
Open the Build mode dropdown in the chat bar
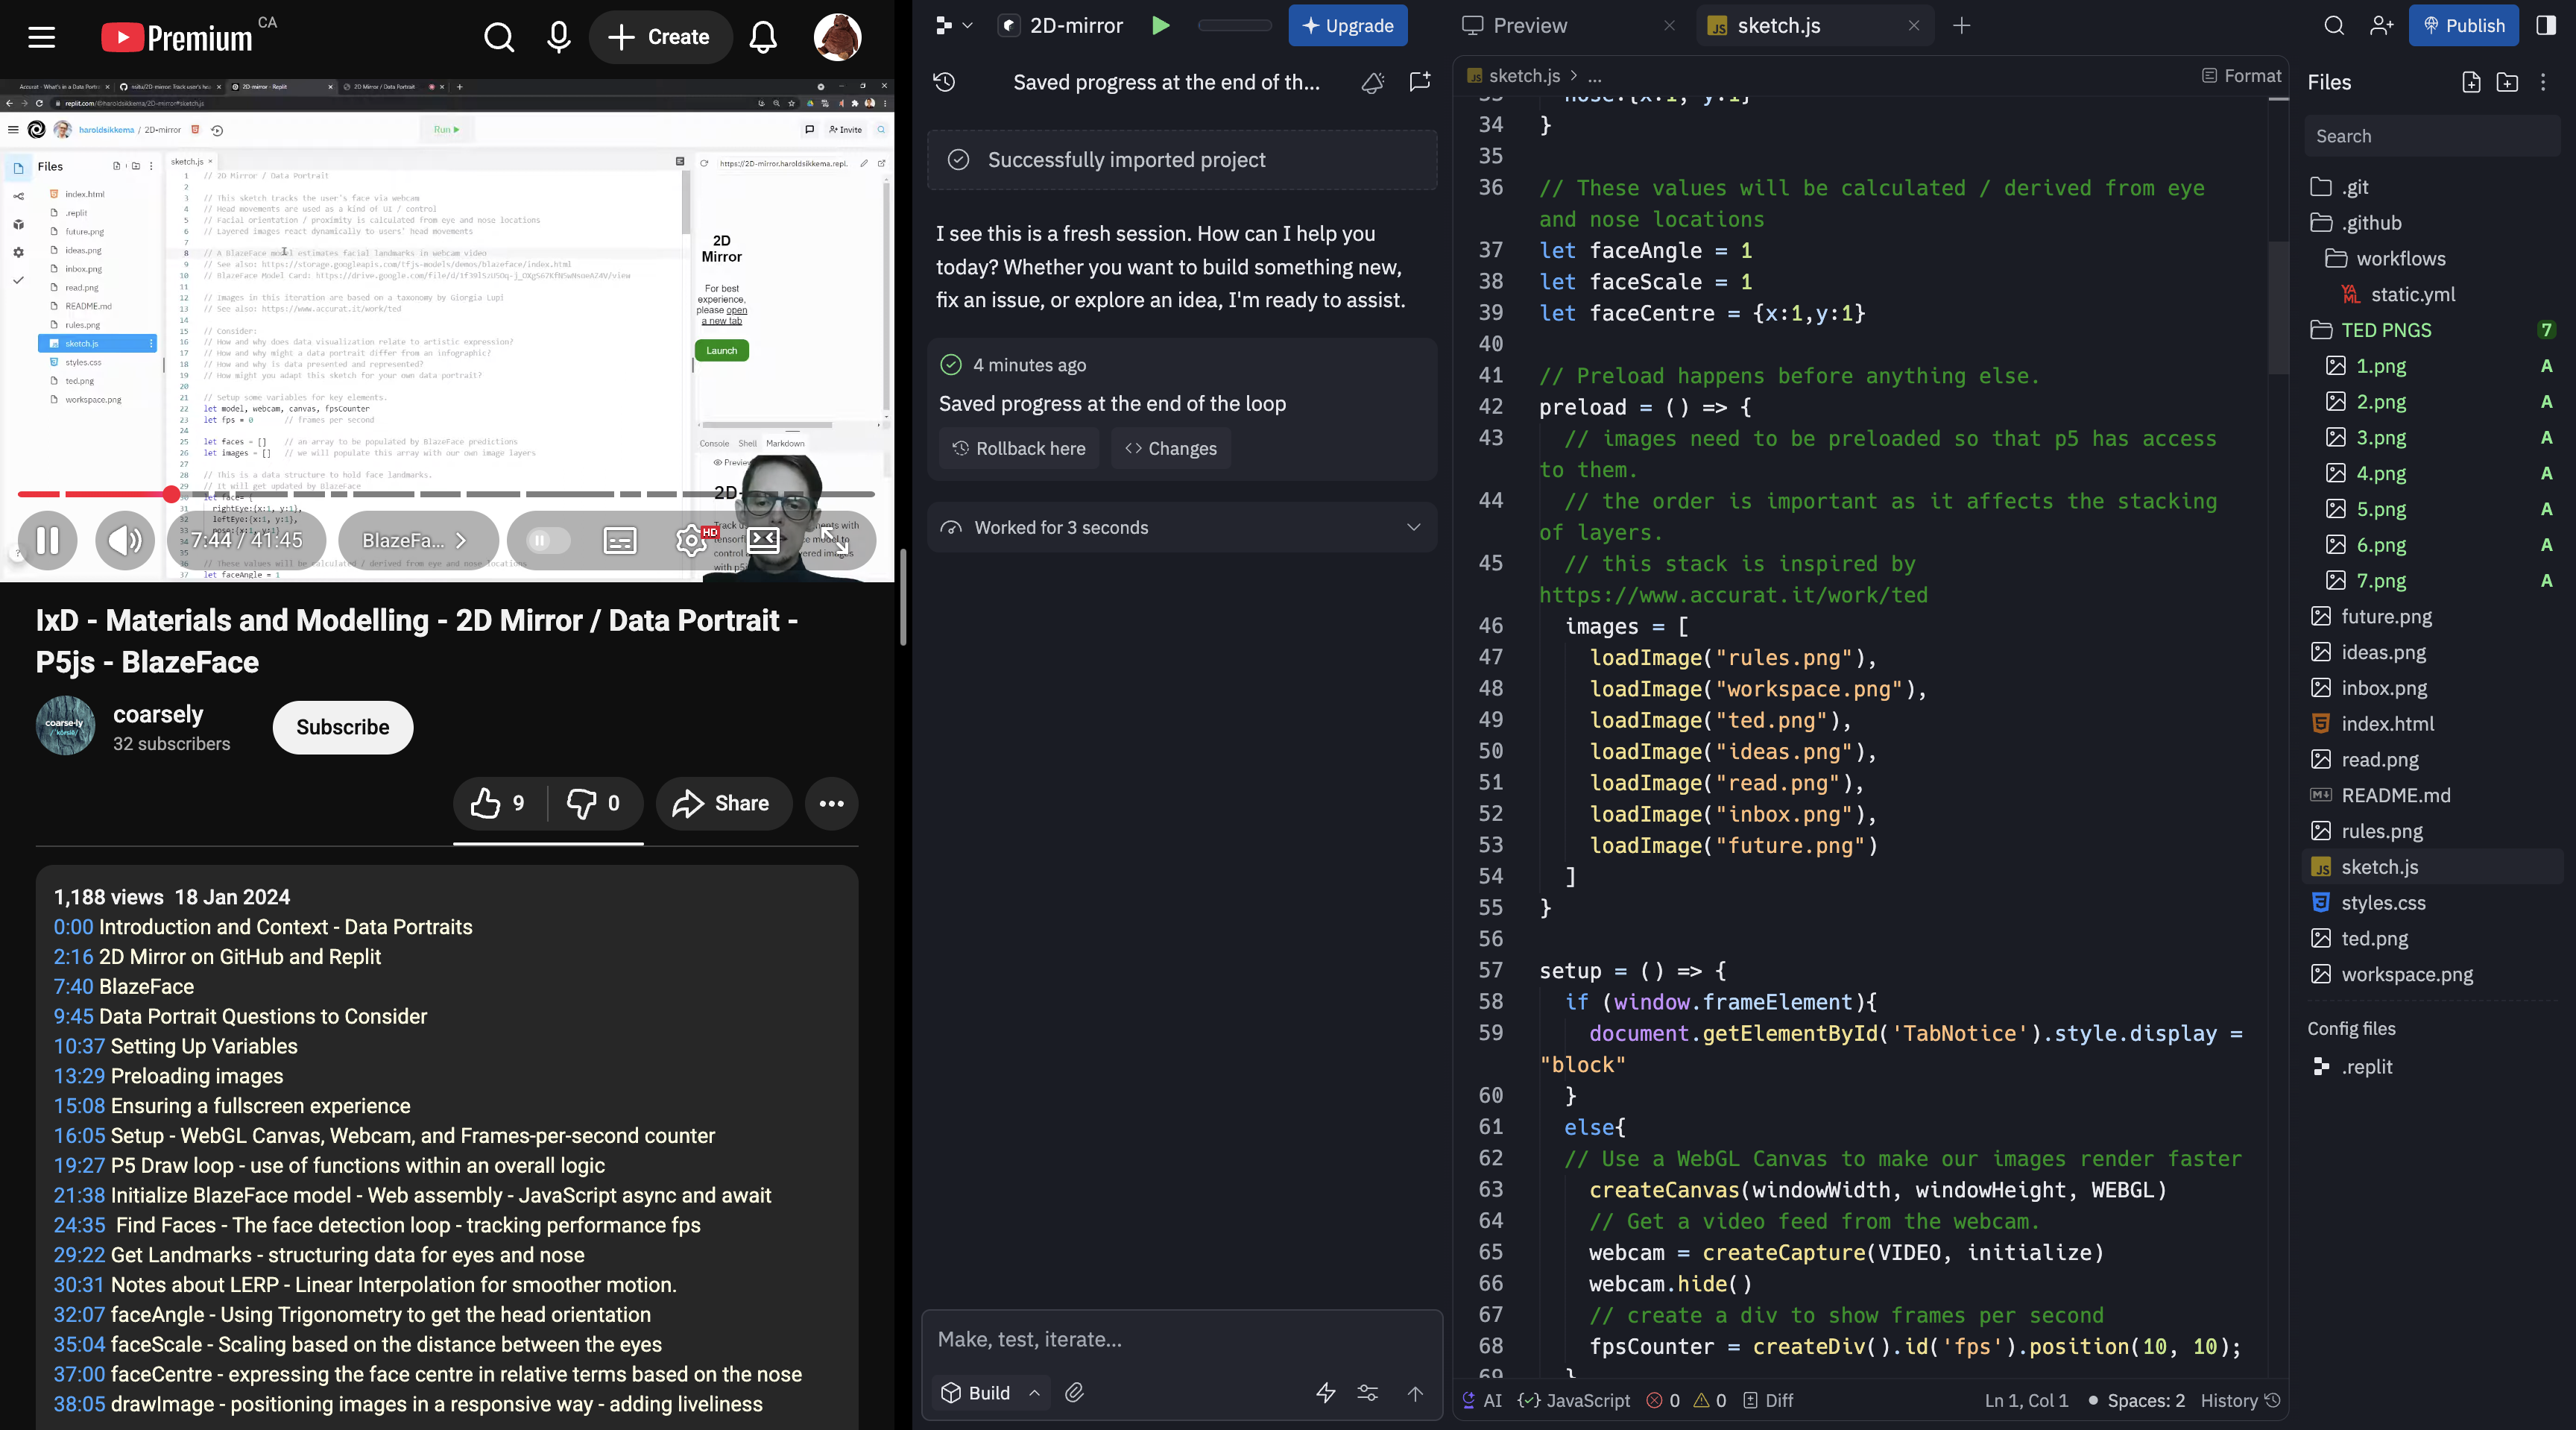[1035, 1392]
